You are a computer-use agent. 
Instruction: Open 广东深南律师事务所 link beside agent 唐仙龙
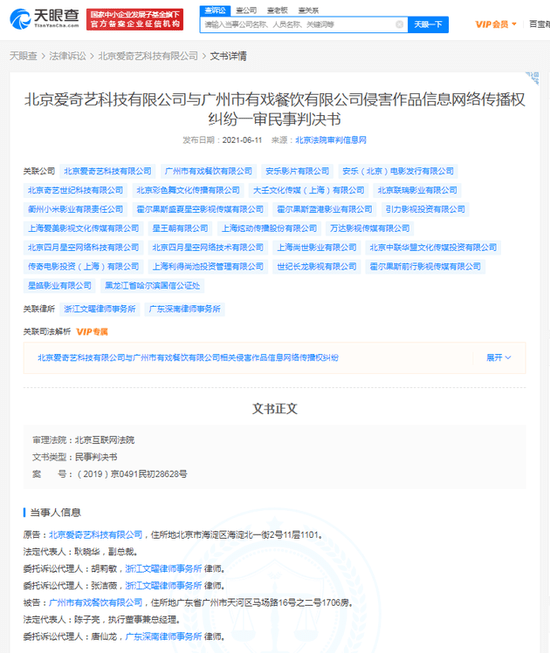(164, 637)
